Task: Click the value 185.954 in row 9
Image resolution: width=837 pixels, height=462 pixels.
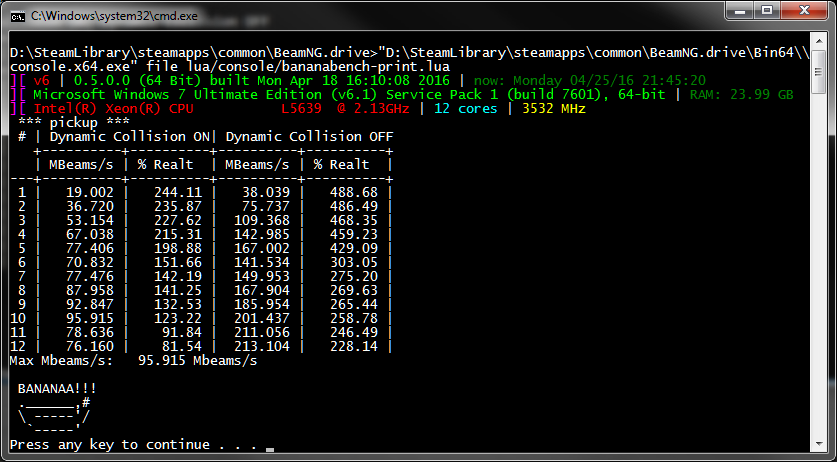Action: (262, 304)
